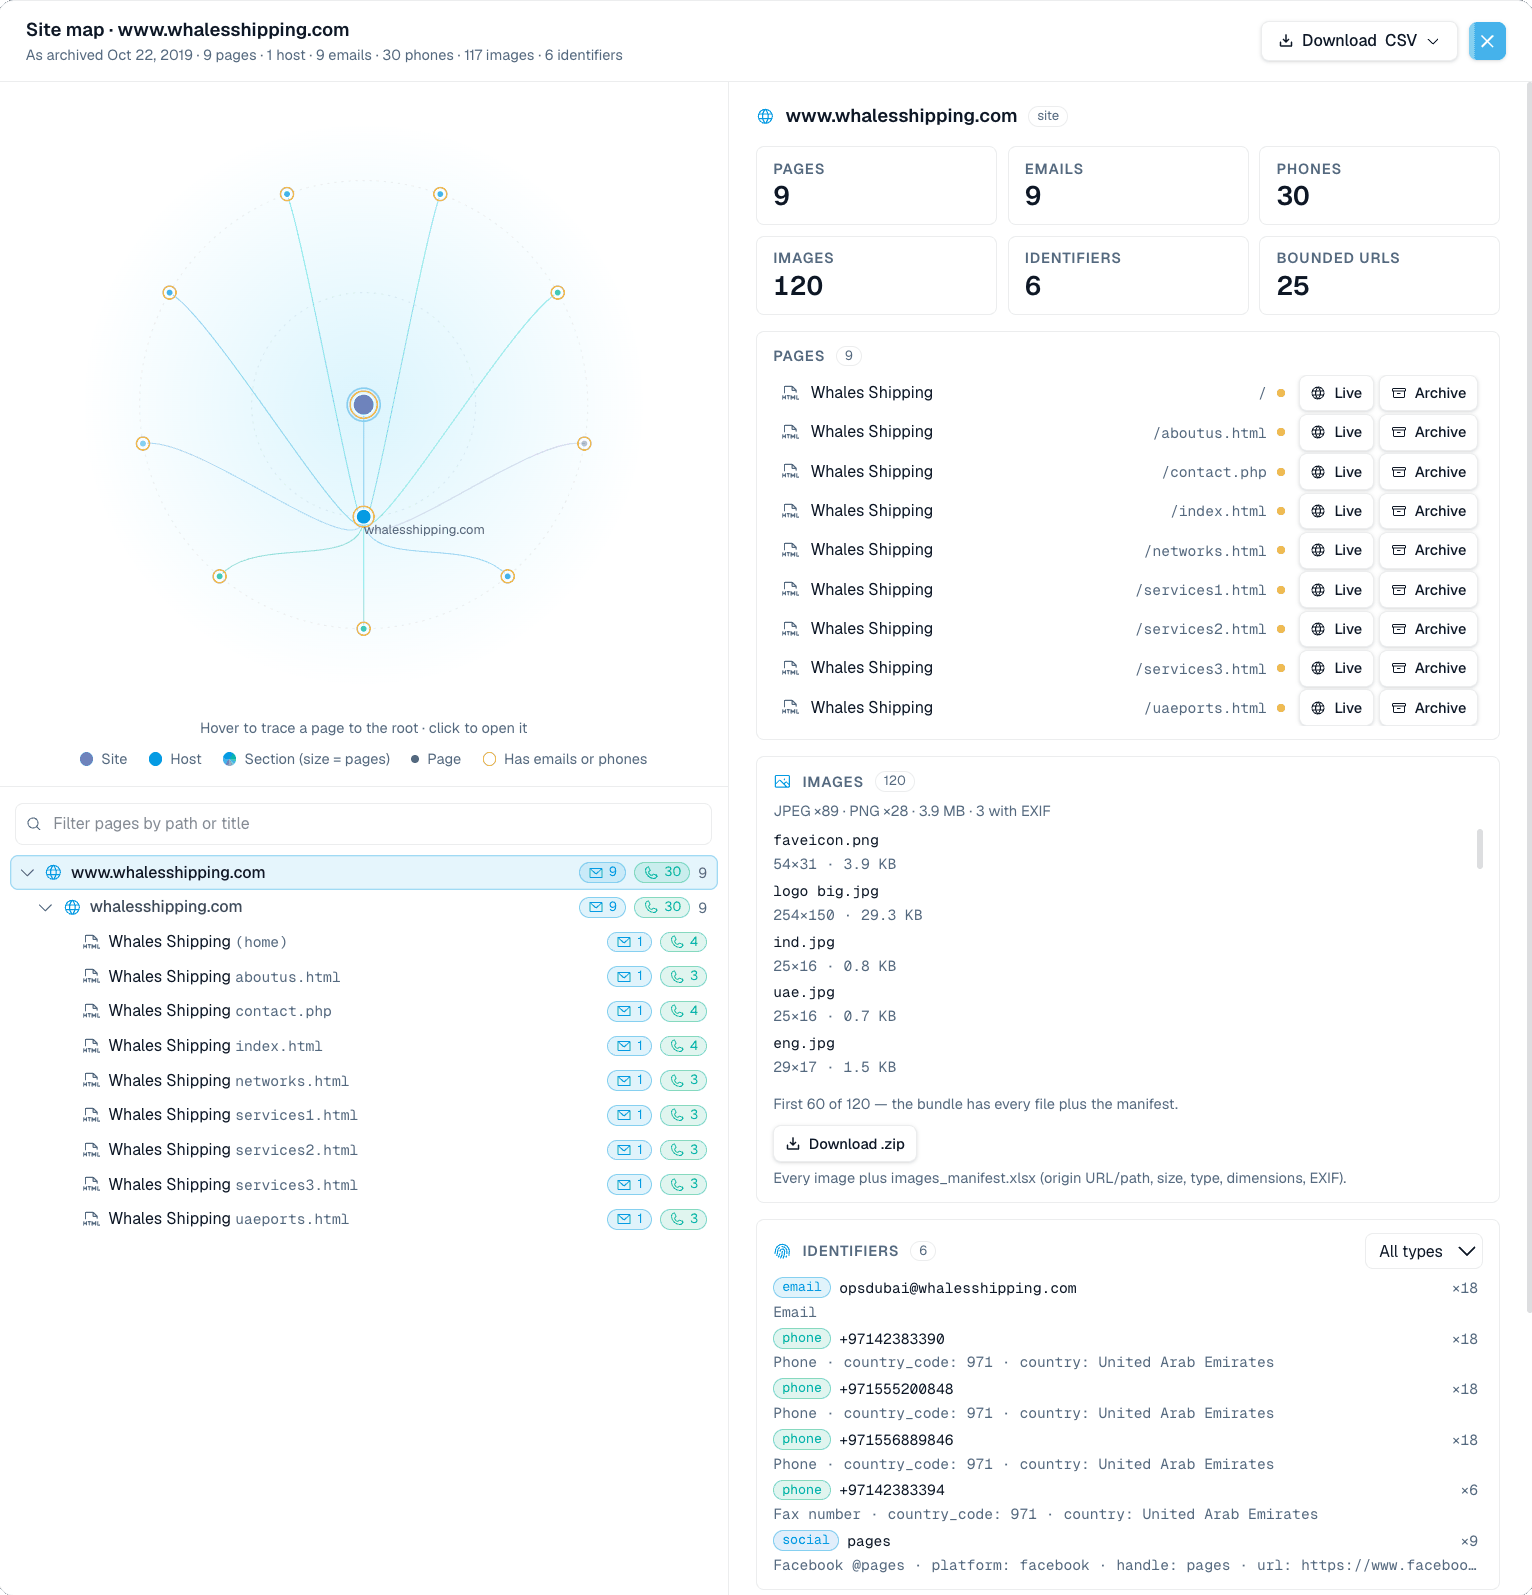Click the Pages stat card
1532x1595 pixels.
877,186
